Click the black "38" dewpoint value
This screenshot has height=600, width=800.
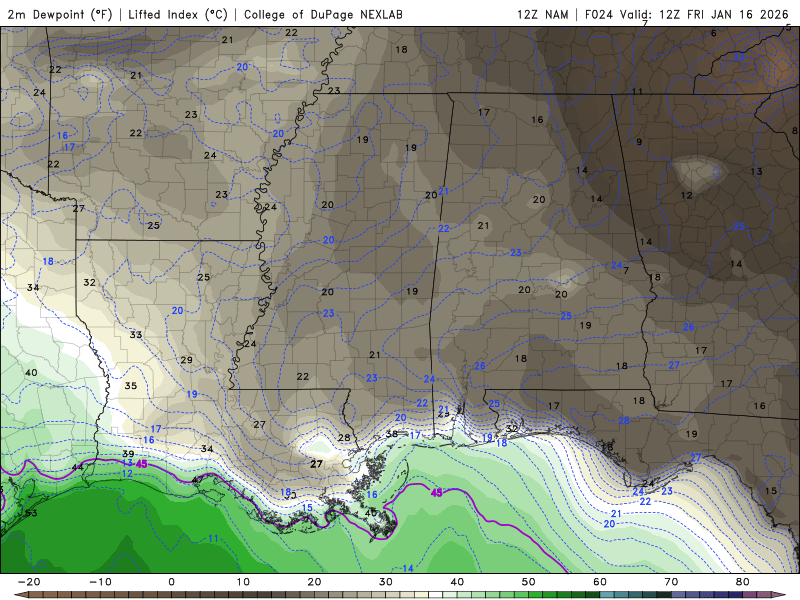pos(391,434)
